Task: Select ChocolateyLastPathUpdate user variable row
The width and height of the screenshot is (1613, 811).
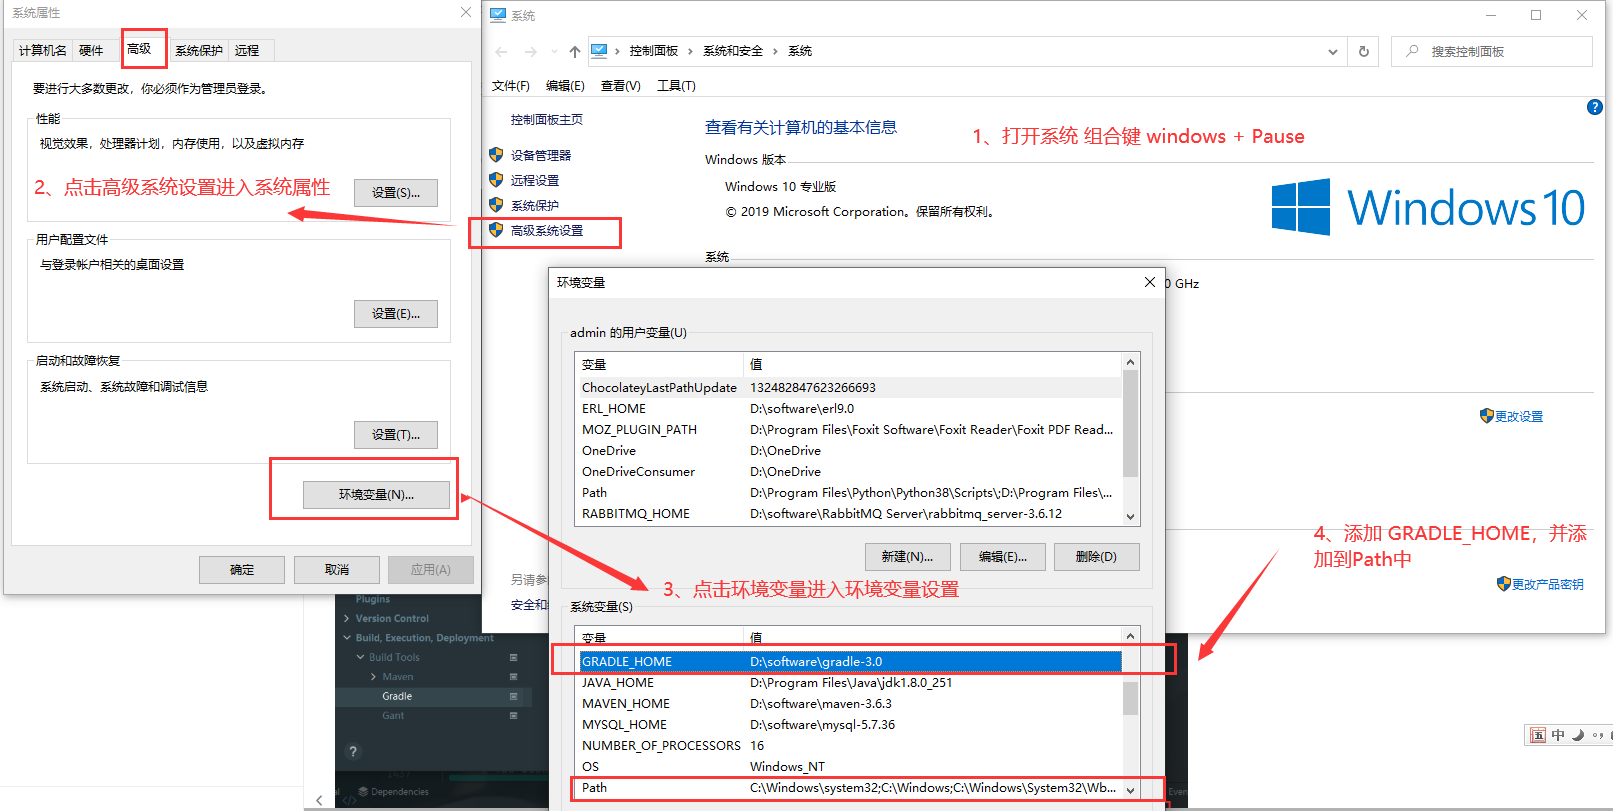Action: [x=850, y=388]
